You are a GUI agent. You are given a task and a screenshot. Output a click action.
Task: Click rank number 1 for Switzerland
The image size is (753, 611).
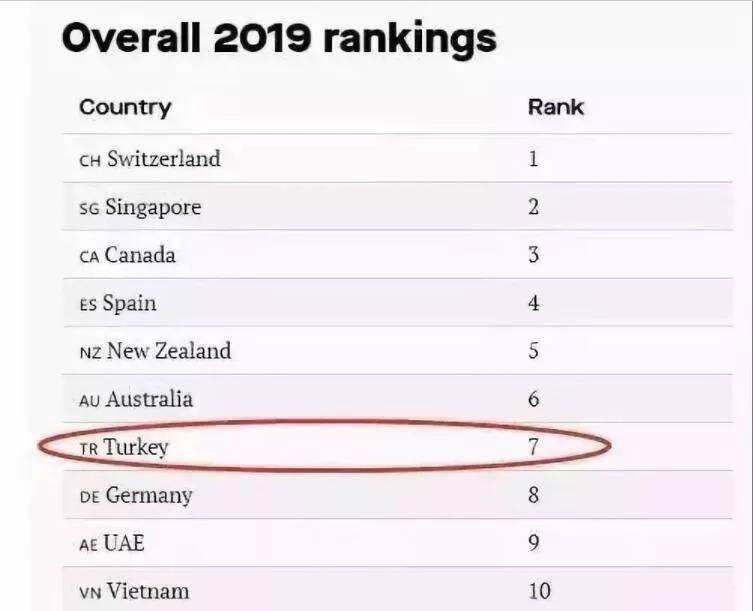click(x=533, y=159)
